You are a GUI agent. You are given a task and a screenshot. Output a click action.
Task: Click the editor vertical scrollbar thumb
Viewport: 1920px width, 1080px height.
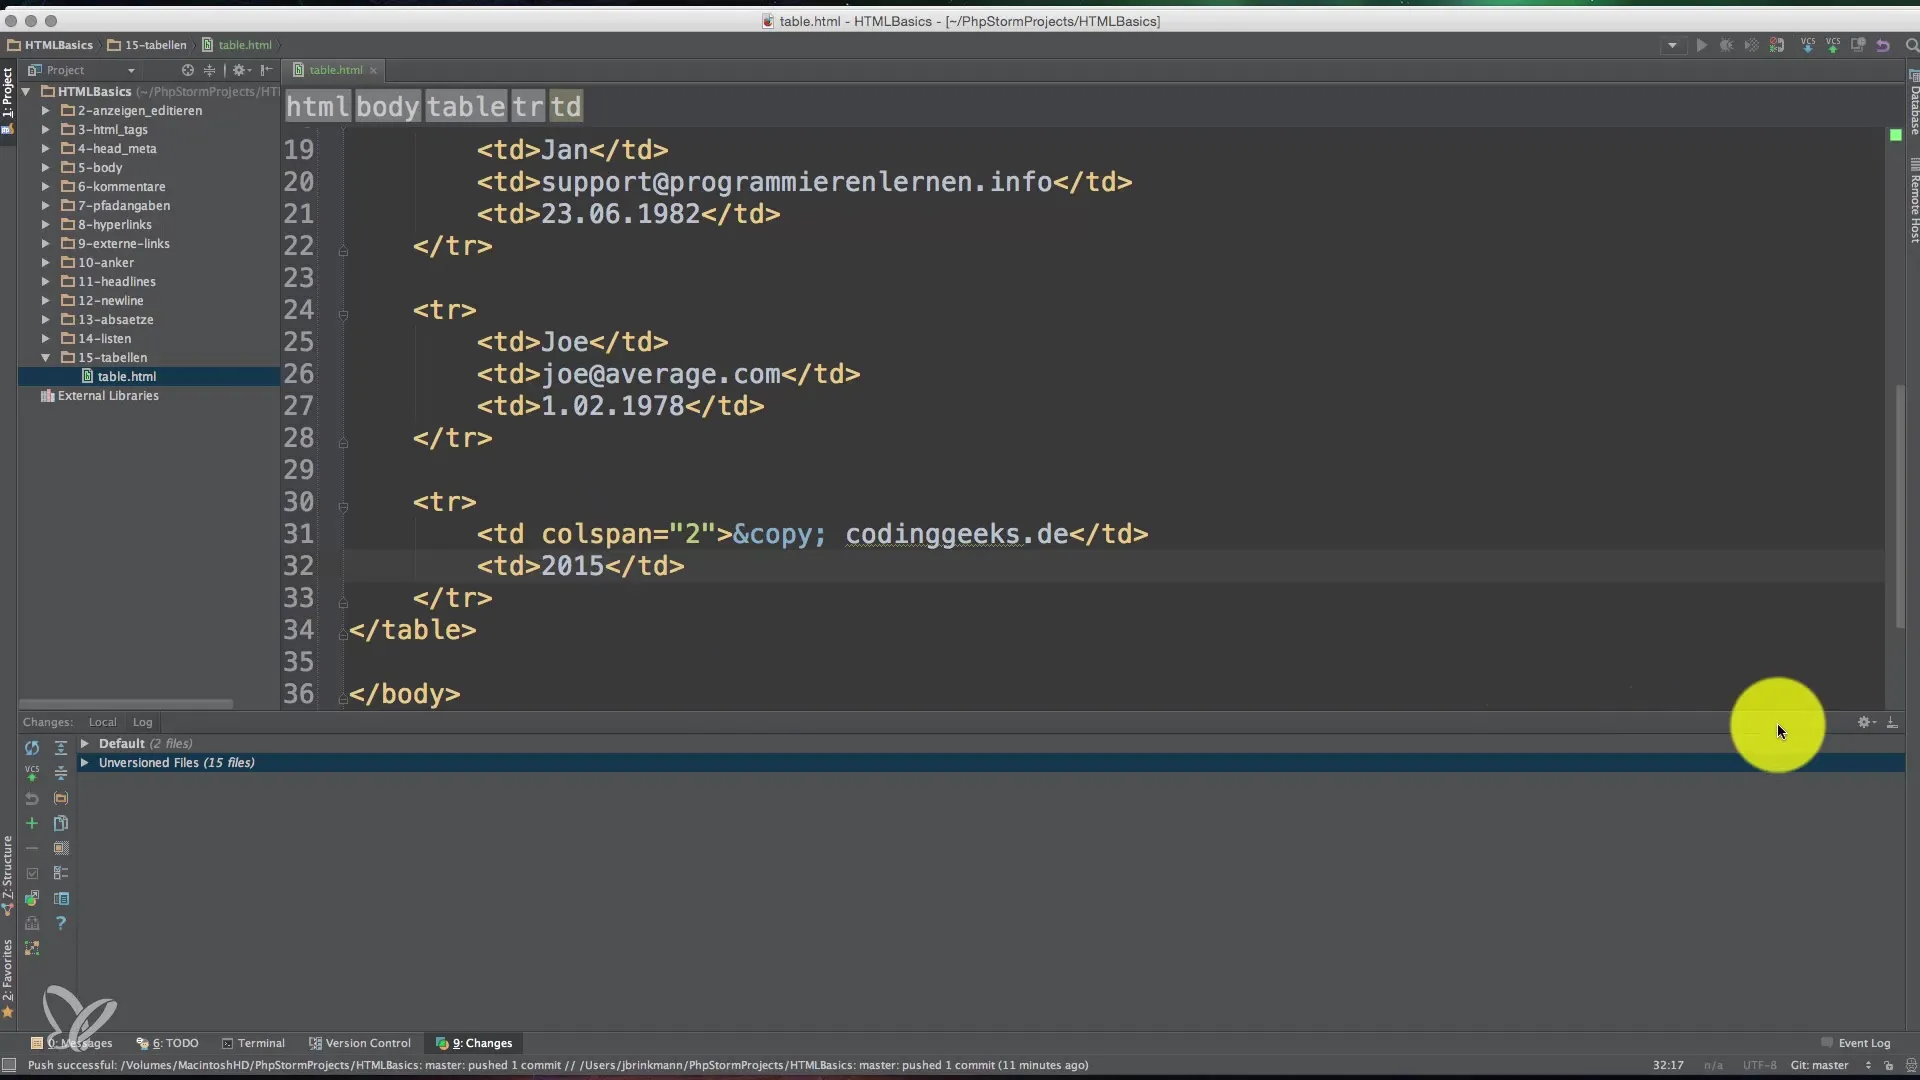(x=1900, y=506)
